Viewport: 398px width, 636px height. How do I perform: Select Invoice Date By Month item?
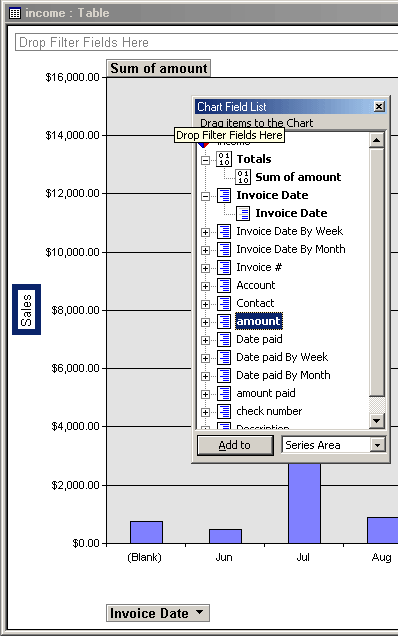click(x=291, y=249)
